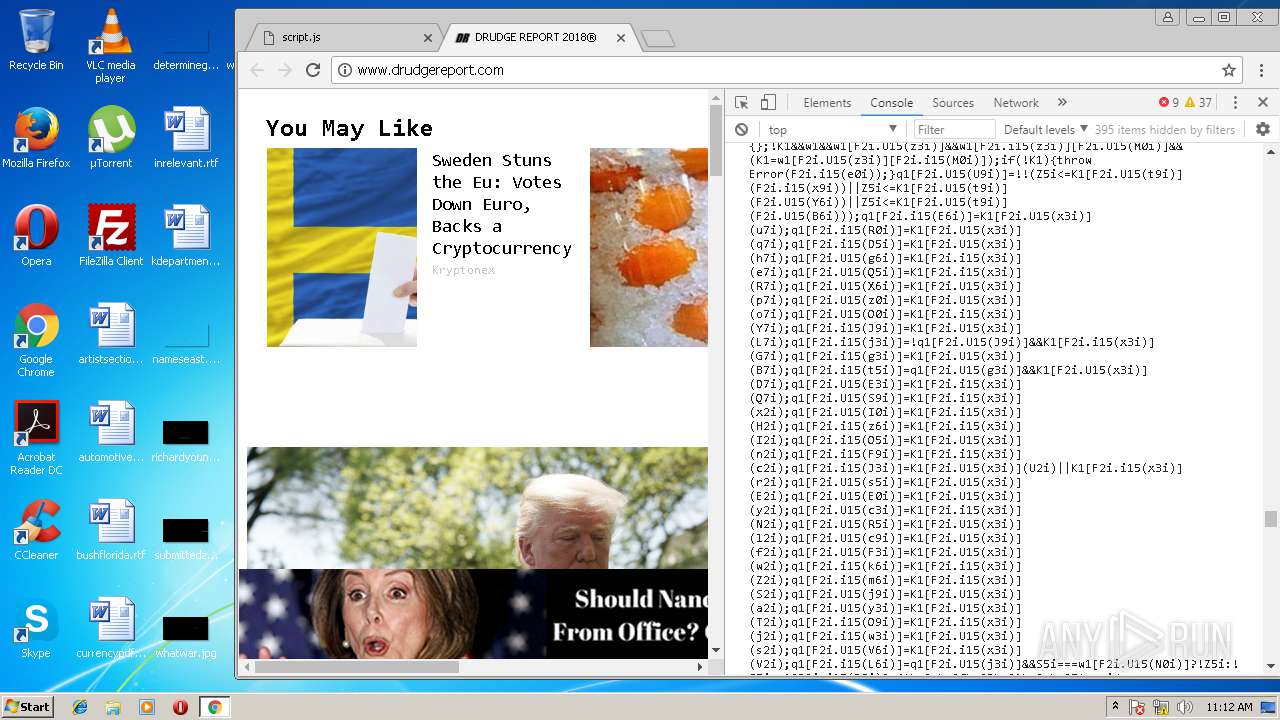
Task: Click Chrome's user profile button
Action: (1167, 17)
